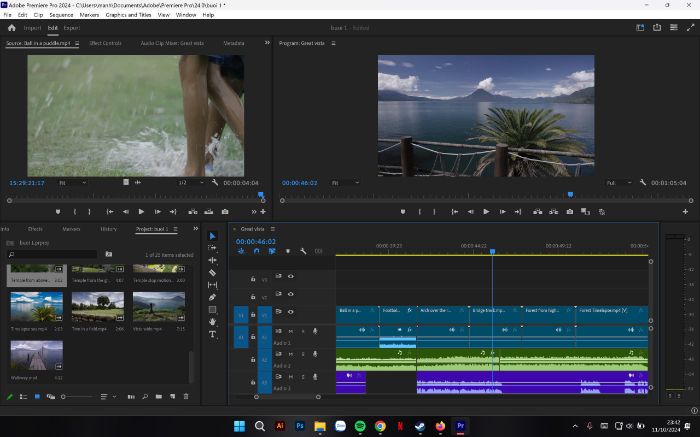
Task: Click Insert button in Source monitor
Action: pos(193,212)
